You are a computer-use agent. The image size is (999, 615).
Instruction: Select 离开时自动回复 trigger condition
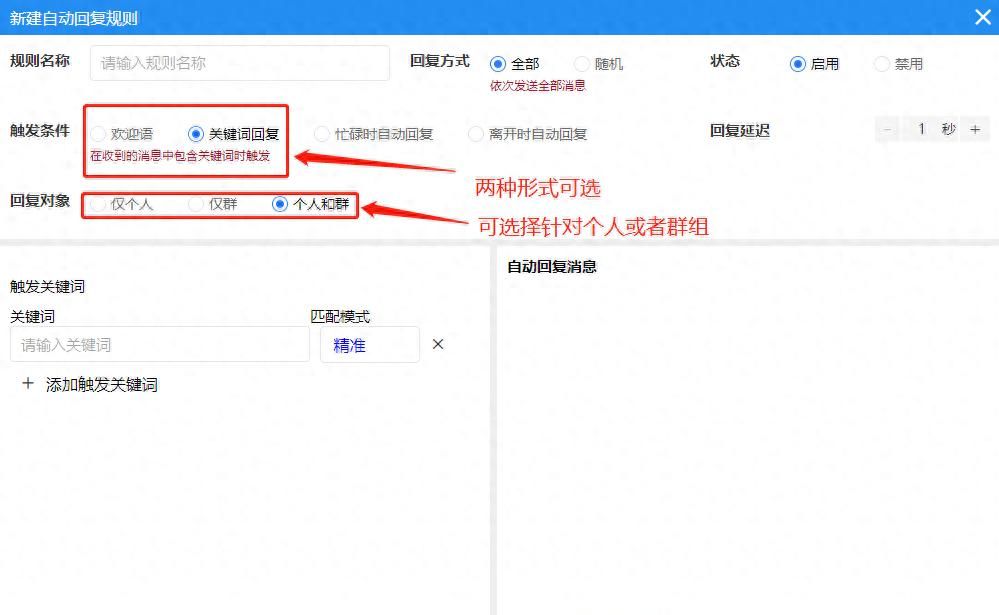click(477, 133)
